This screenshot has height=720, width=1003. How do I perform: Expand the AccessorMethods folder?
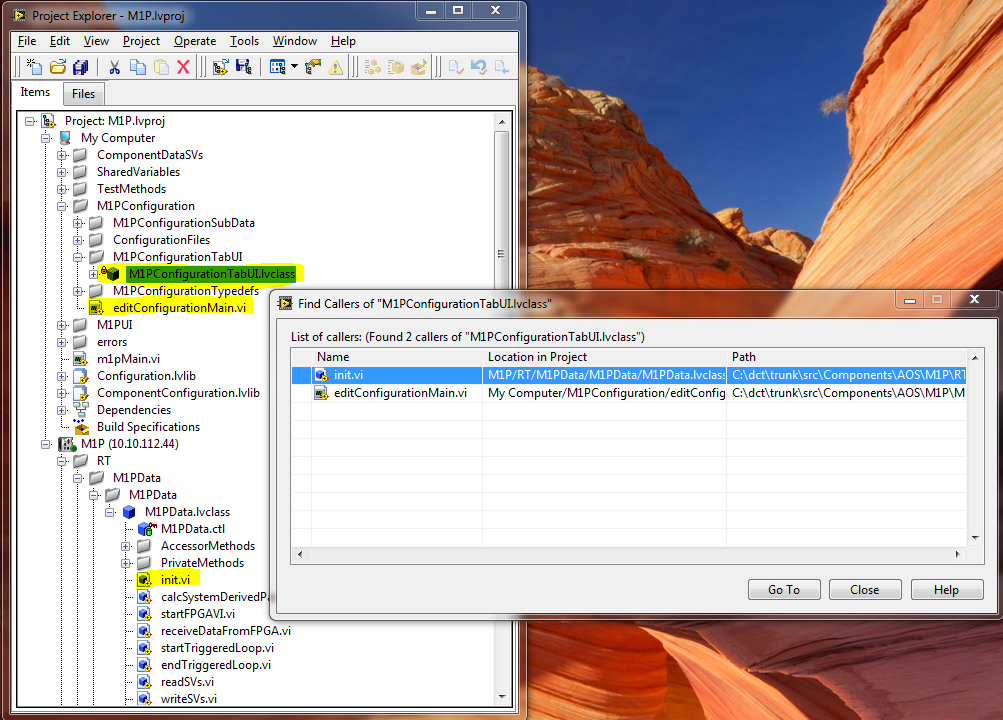pyautogui.click(x=126, y=546)
